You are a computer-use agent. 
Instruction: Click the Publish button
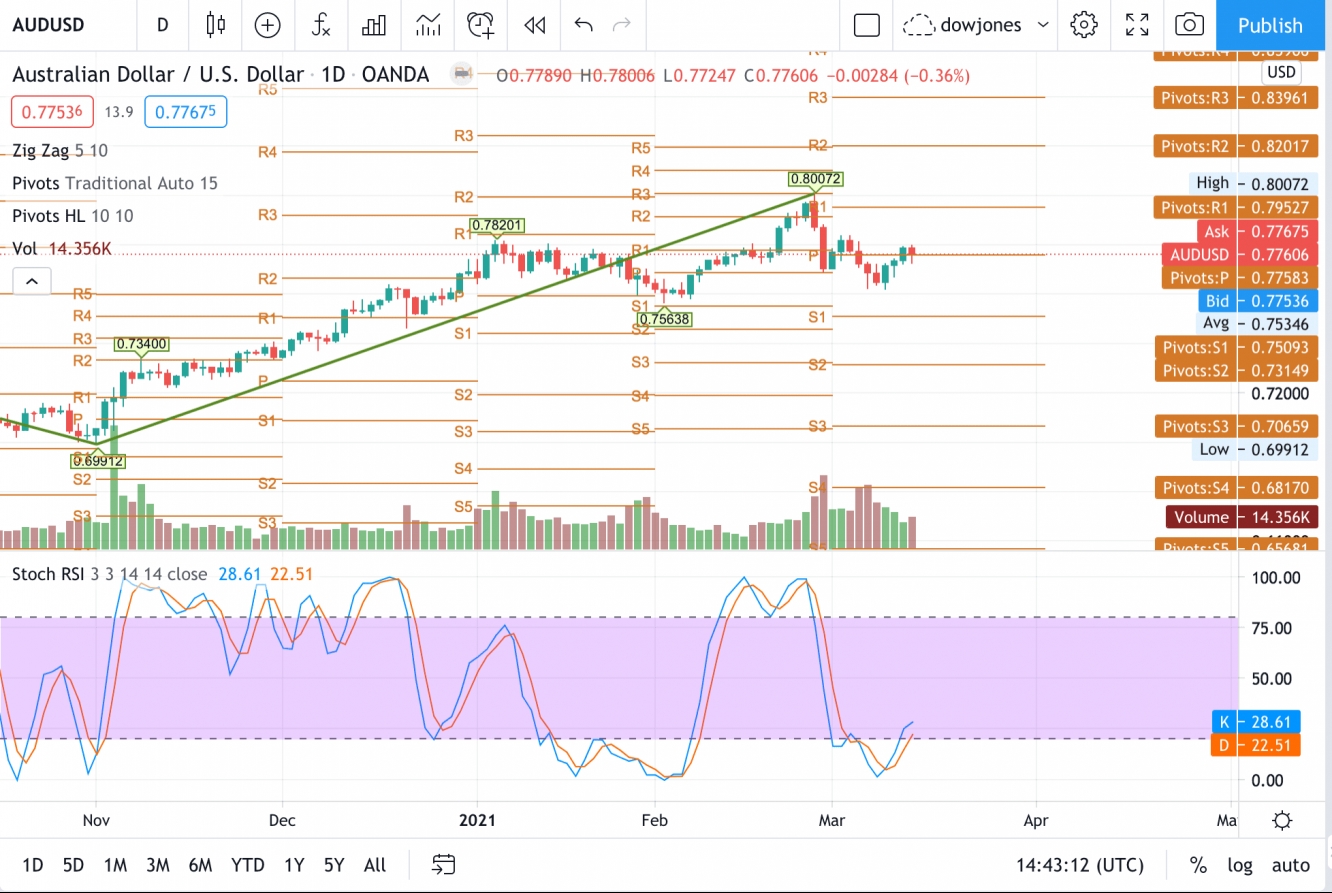tap(1270, 25)
